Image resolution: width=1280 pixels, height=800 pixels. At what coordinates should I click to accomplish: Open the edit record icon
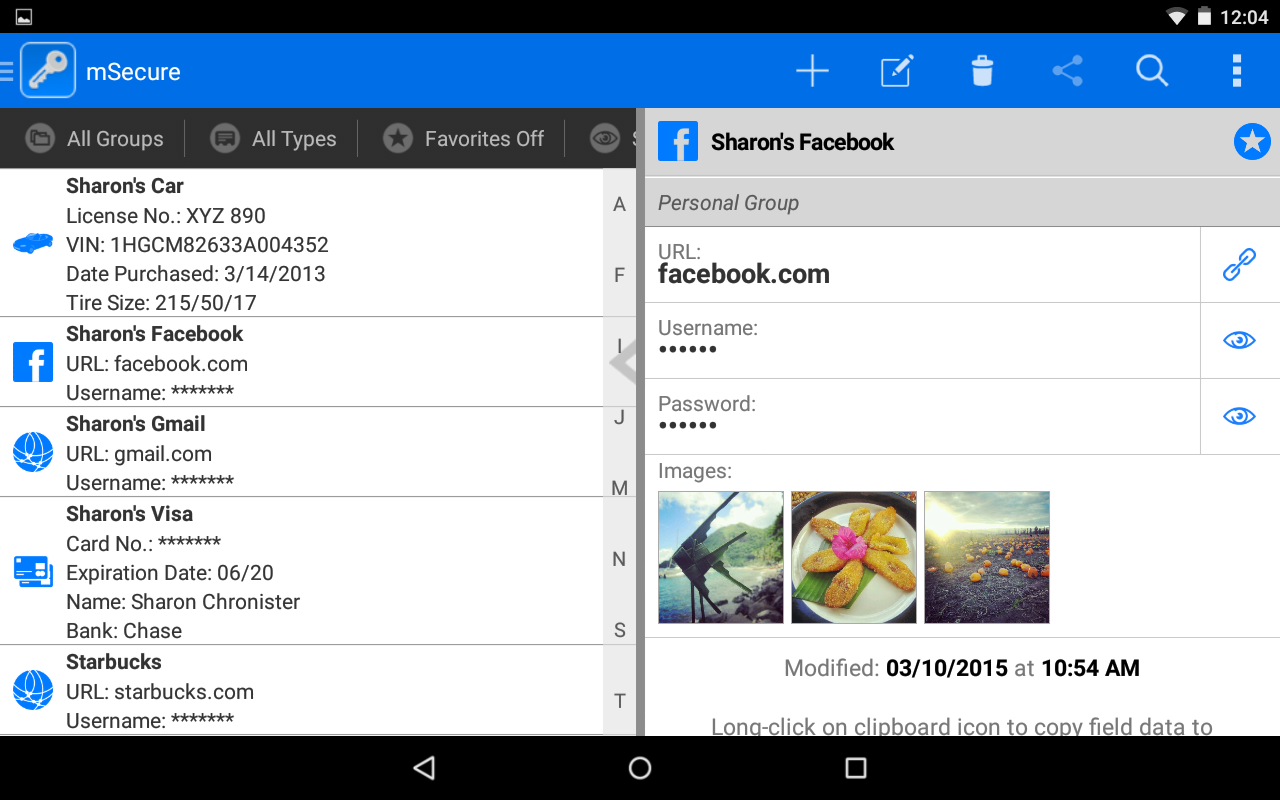[897, 70]
